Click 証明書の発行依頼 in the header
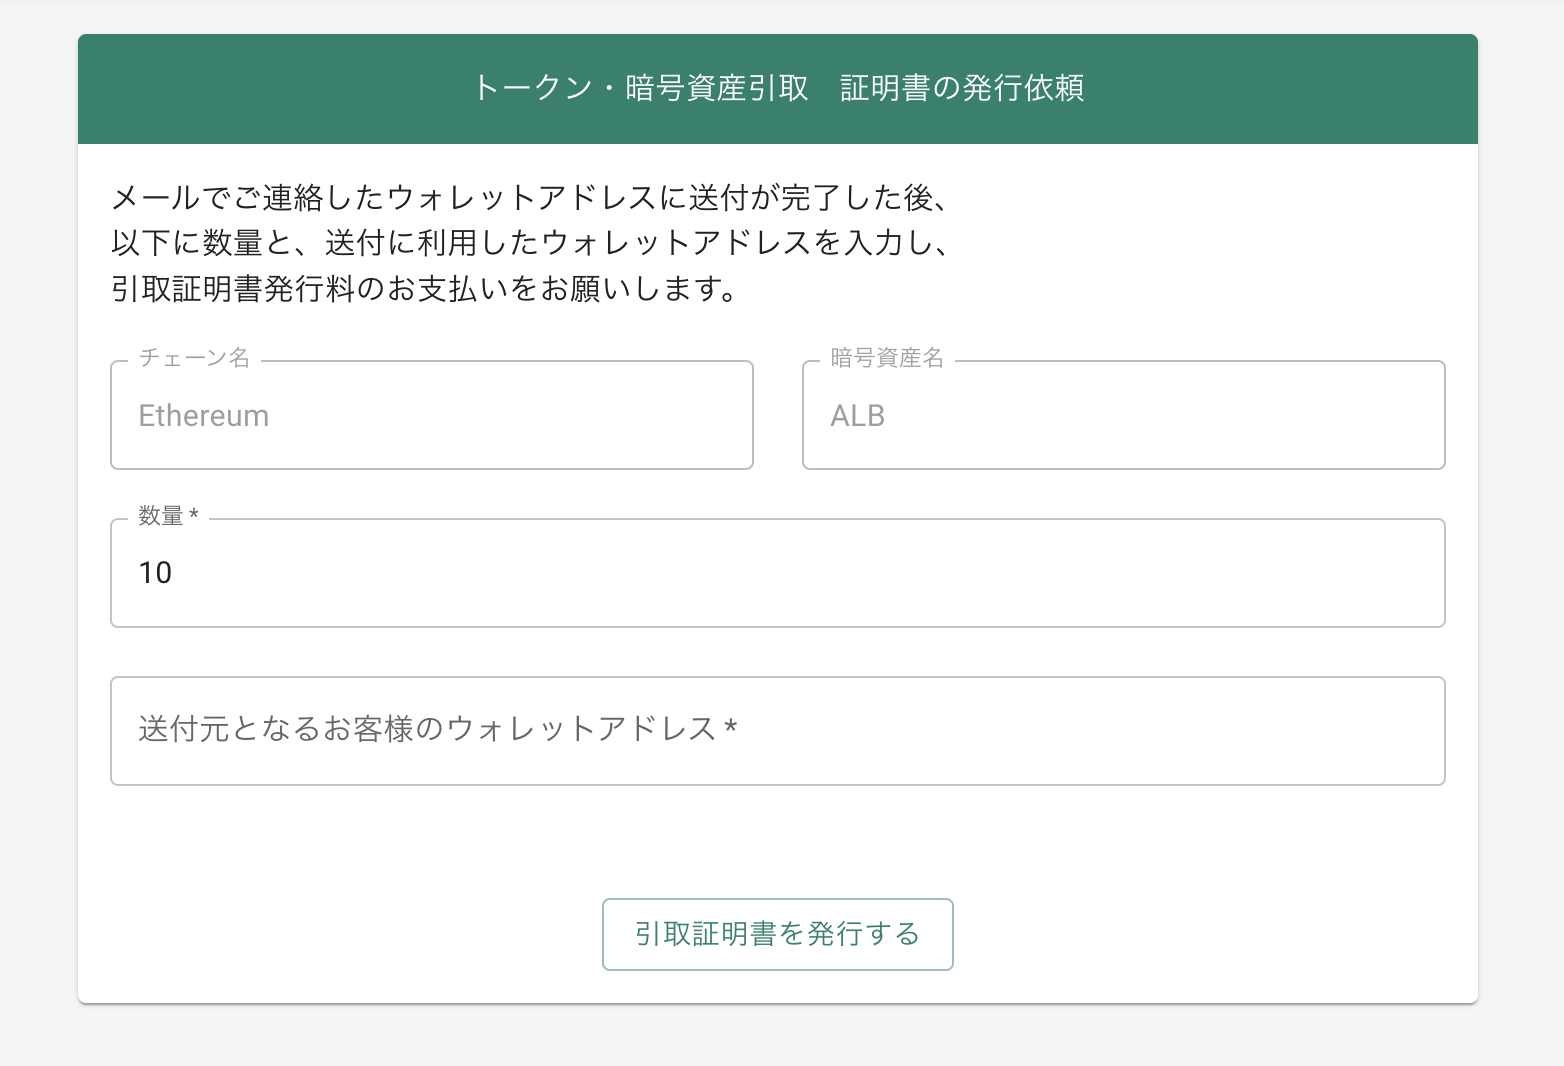Image resolution: width=1564 pixels, height=1066 pixels. tap(962, 88)
